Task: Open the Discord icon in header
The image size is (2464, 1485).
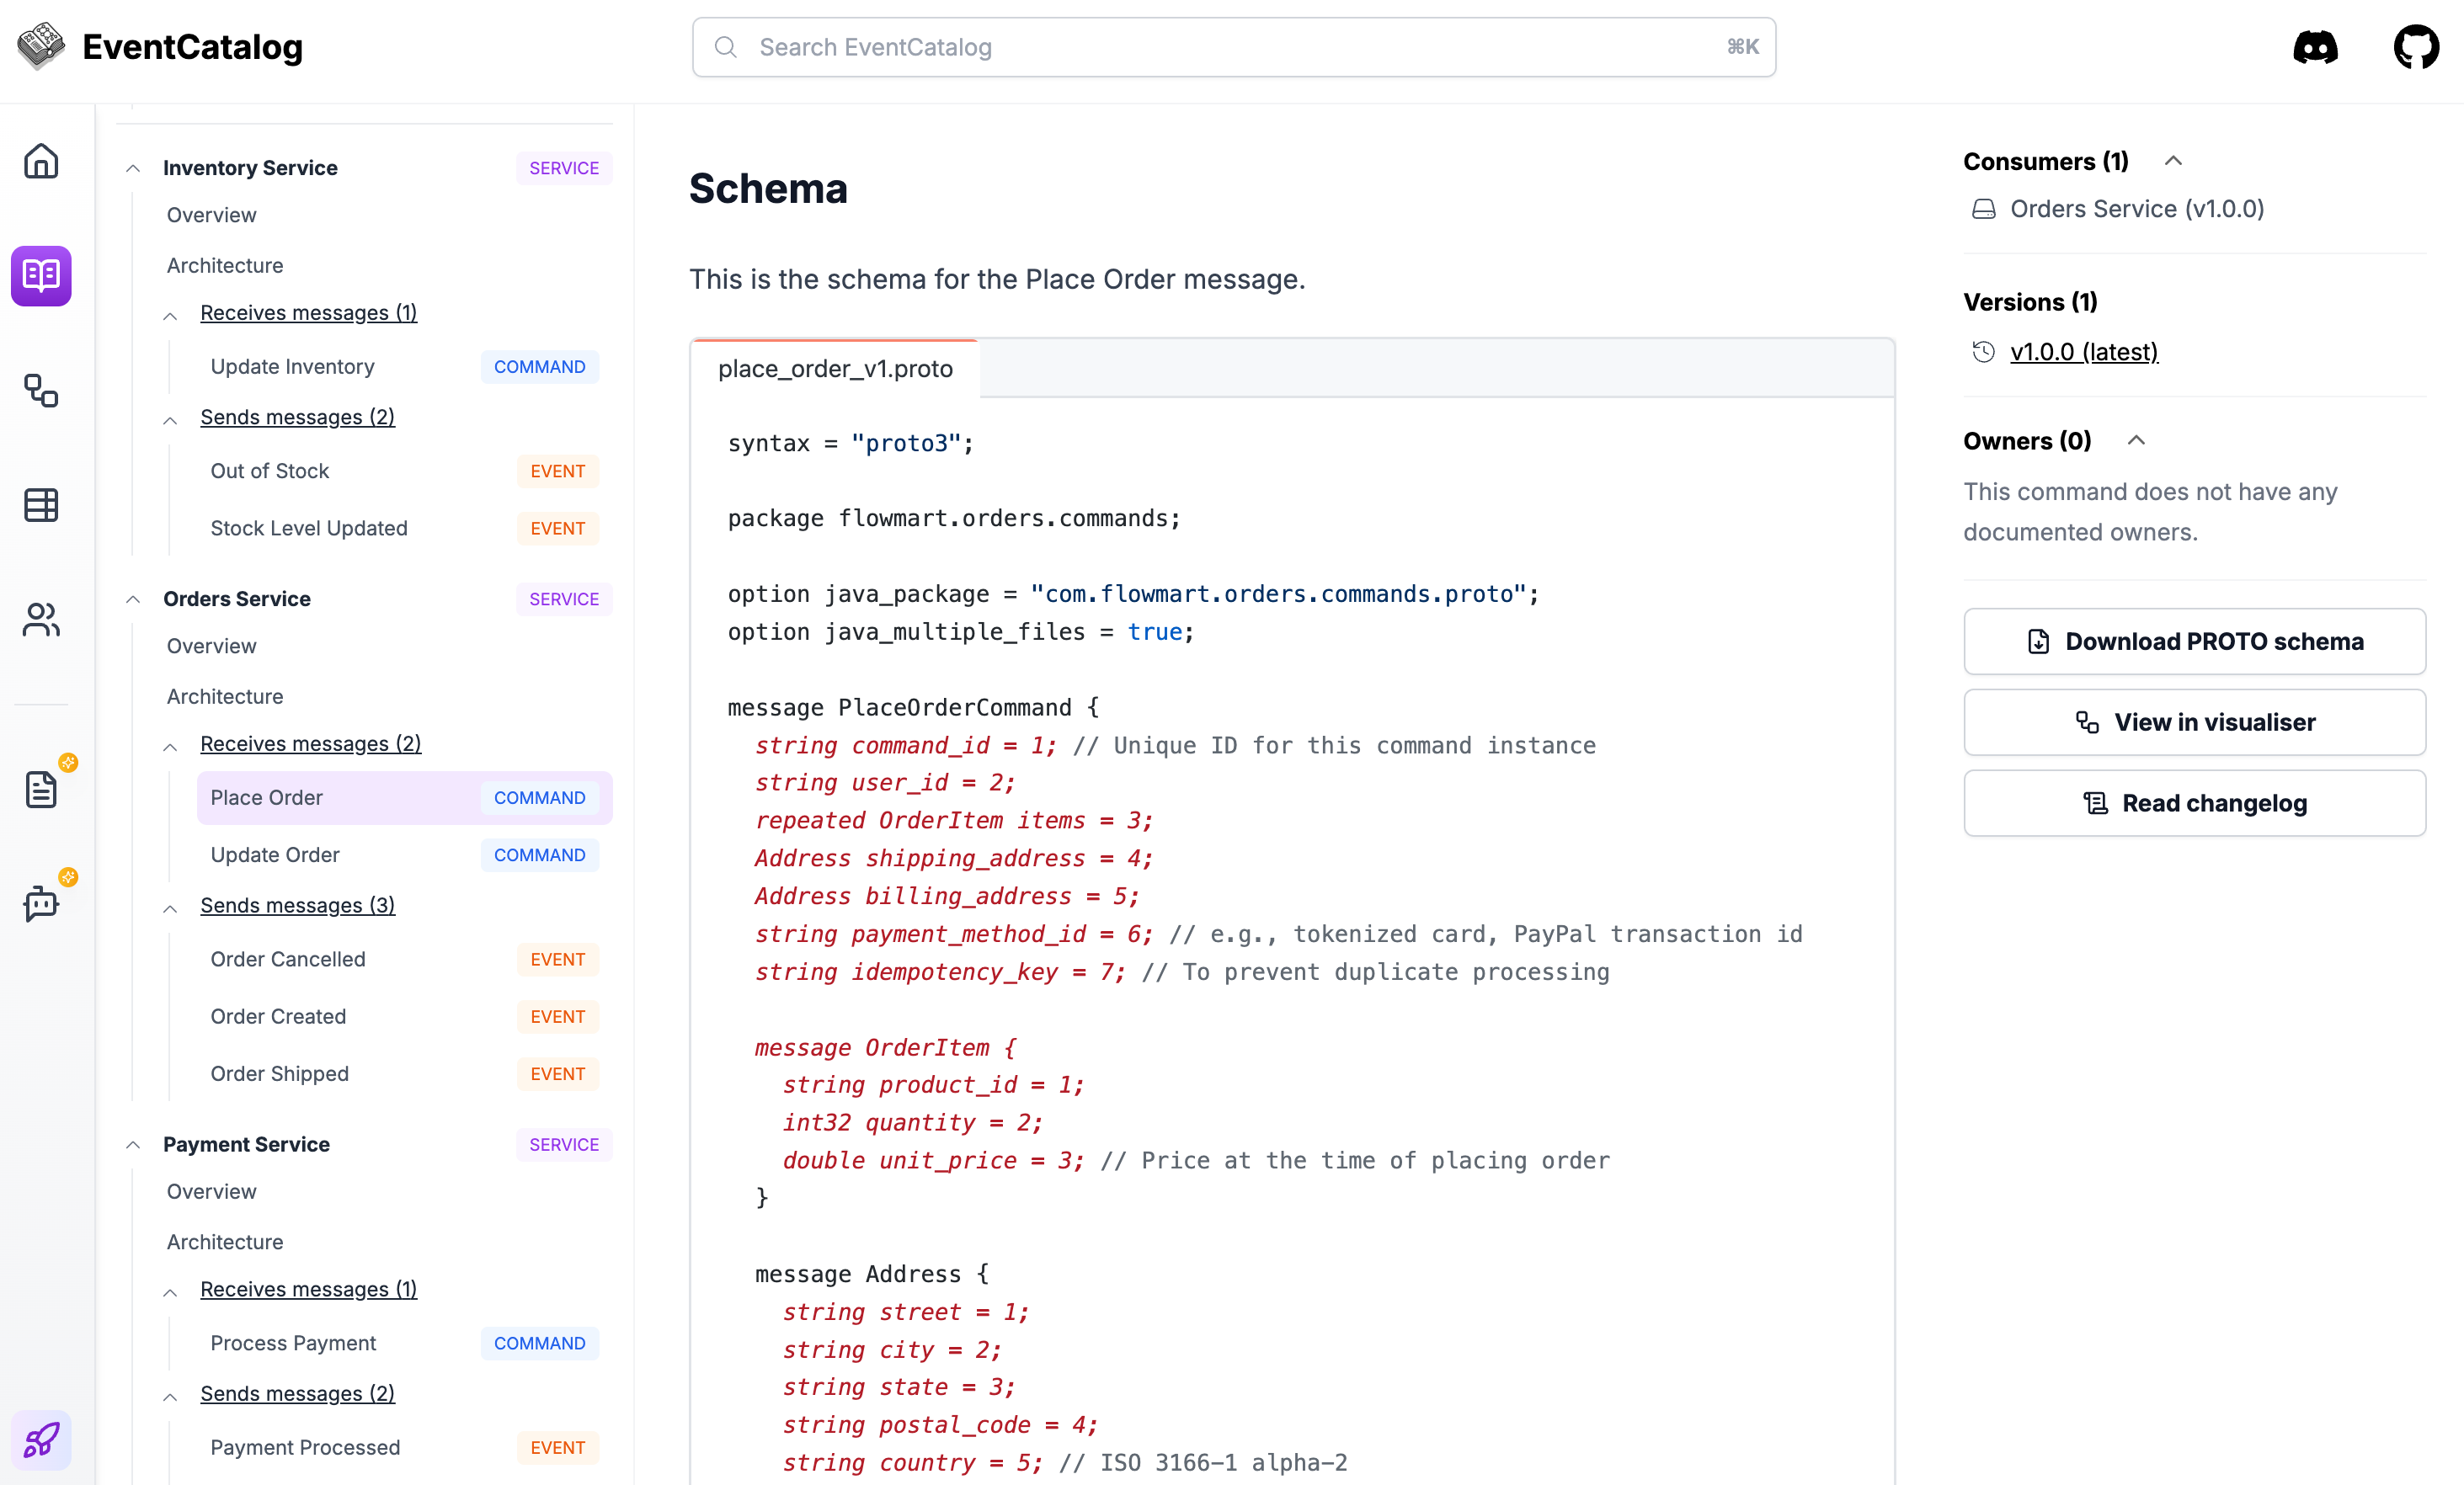Action: tap(2315, 47)
